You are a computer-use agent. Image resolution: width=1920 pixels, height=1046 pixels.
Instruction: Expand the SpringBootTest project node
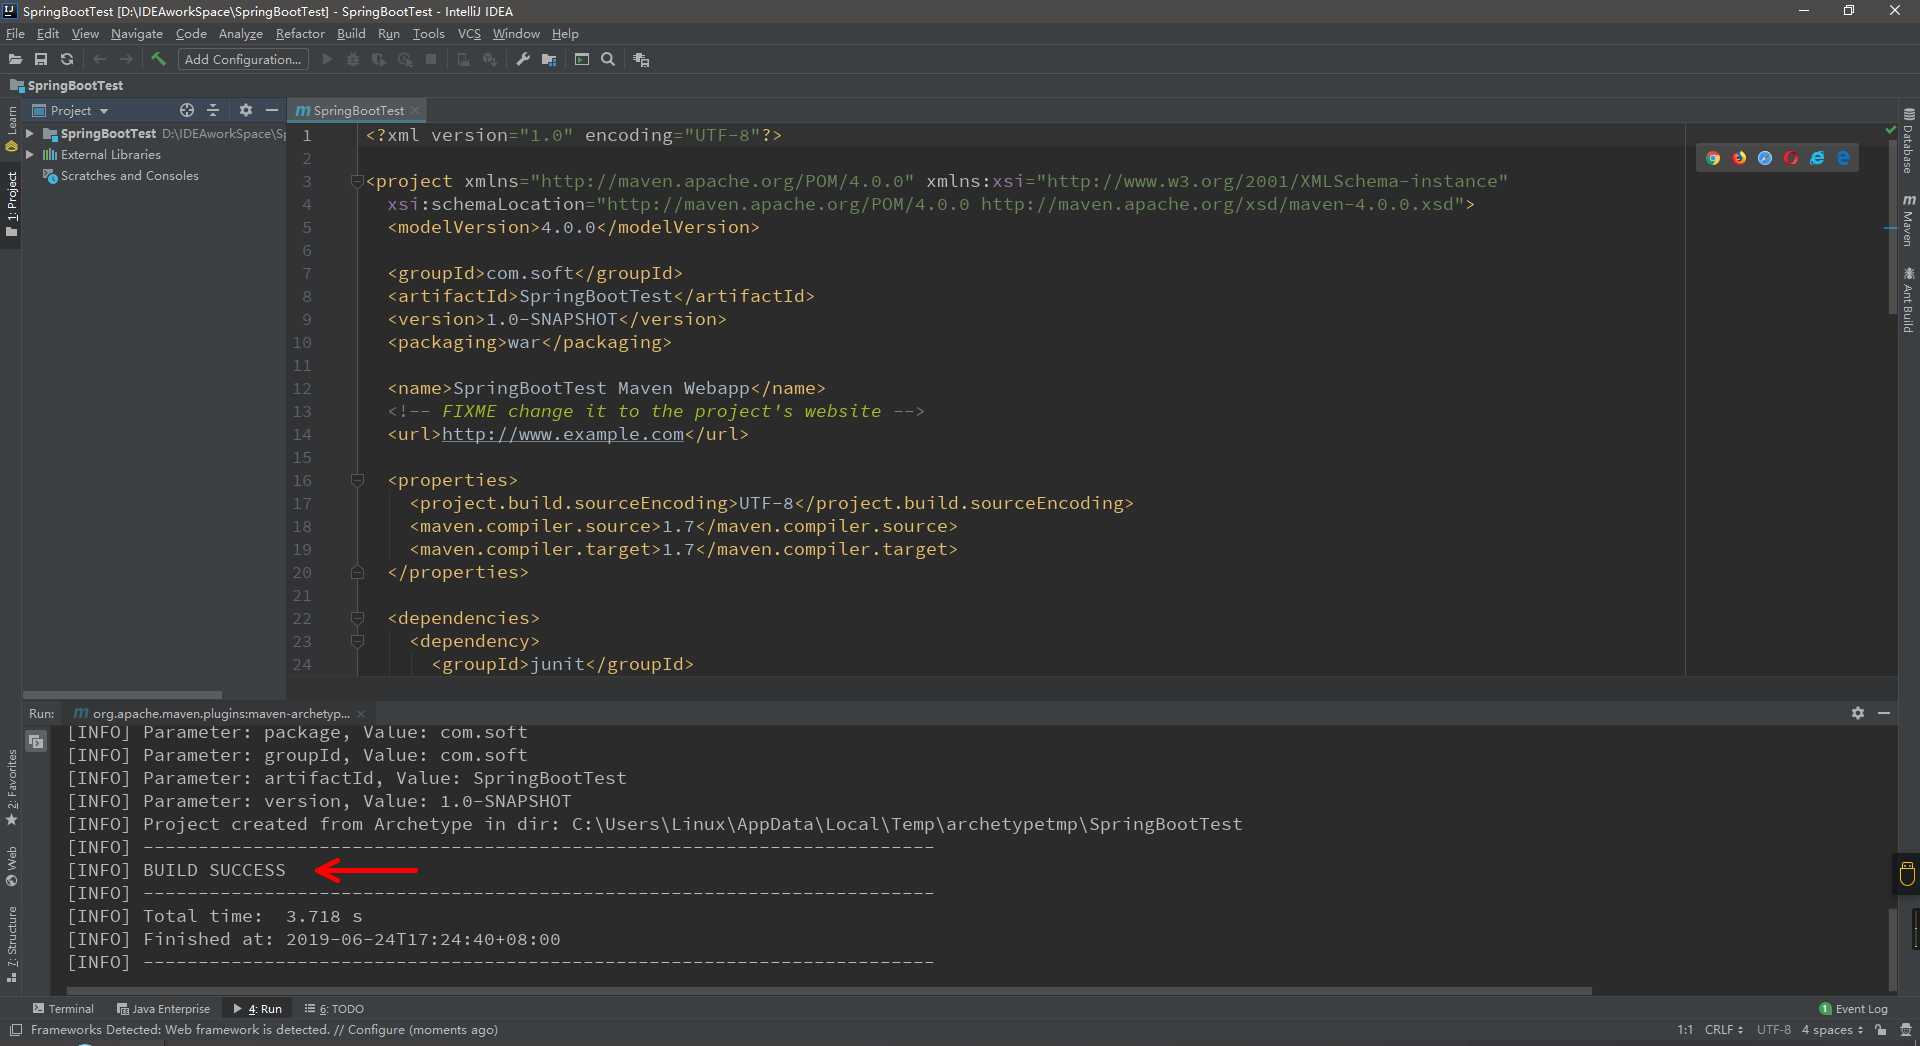tap(30, 133)
